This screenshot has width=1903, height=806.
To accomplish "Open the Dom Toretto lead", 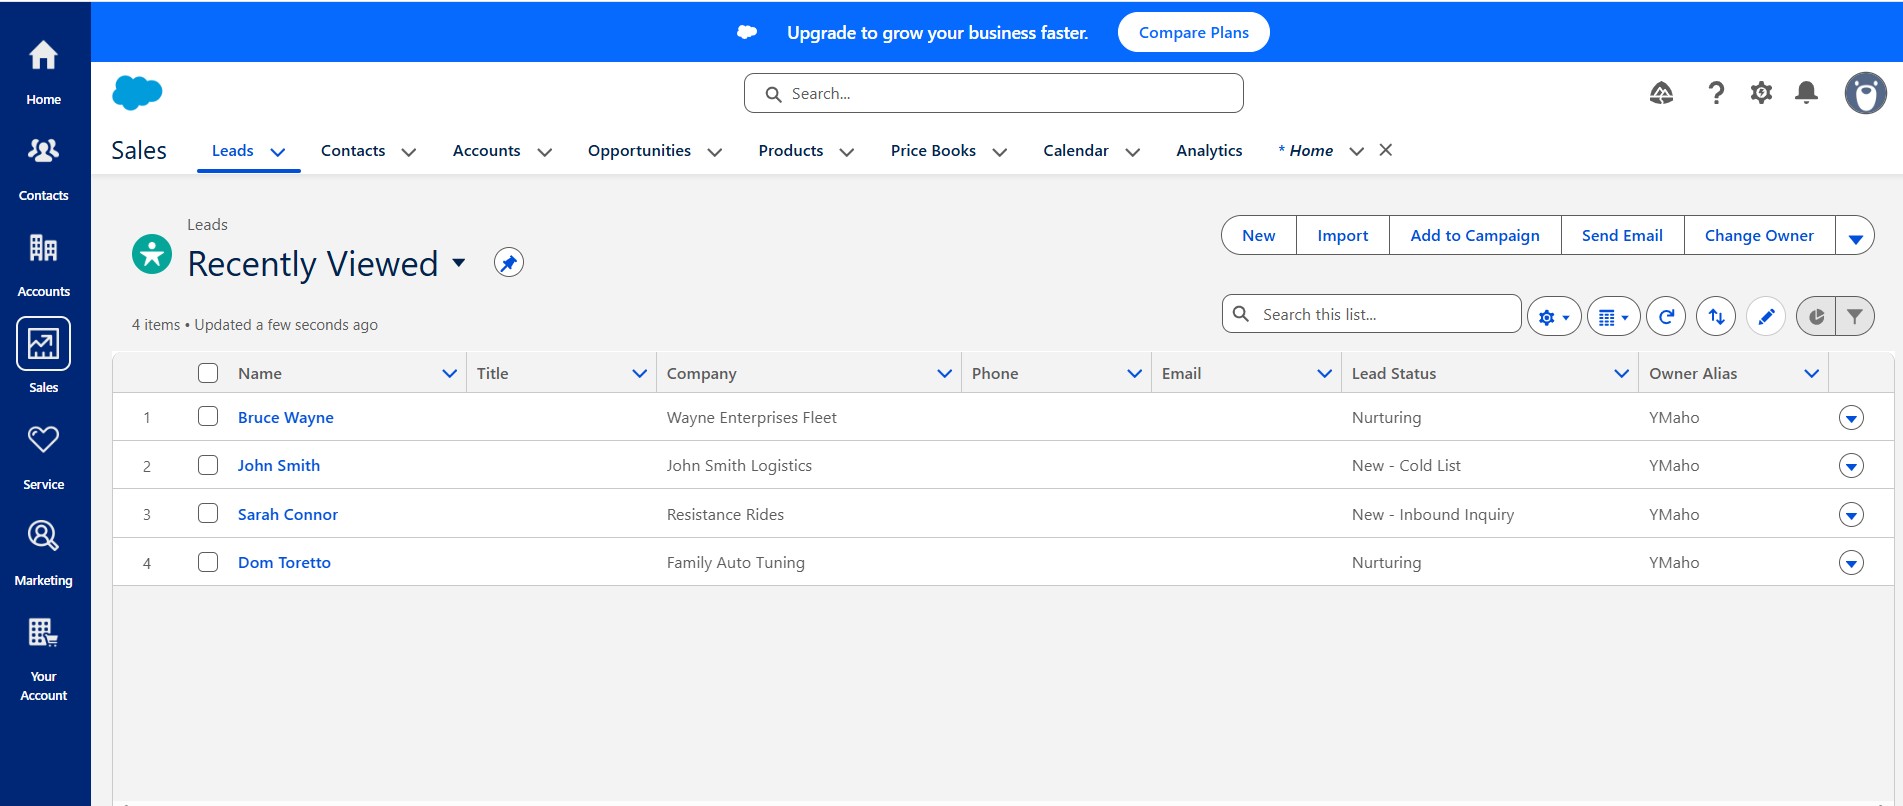I will click(x=284, y=562).
